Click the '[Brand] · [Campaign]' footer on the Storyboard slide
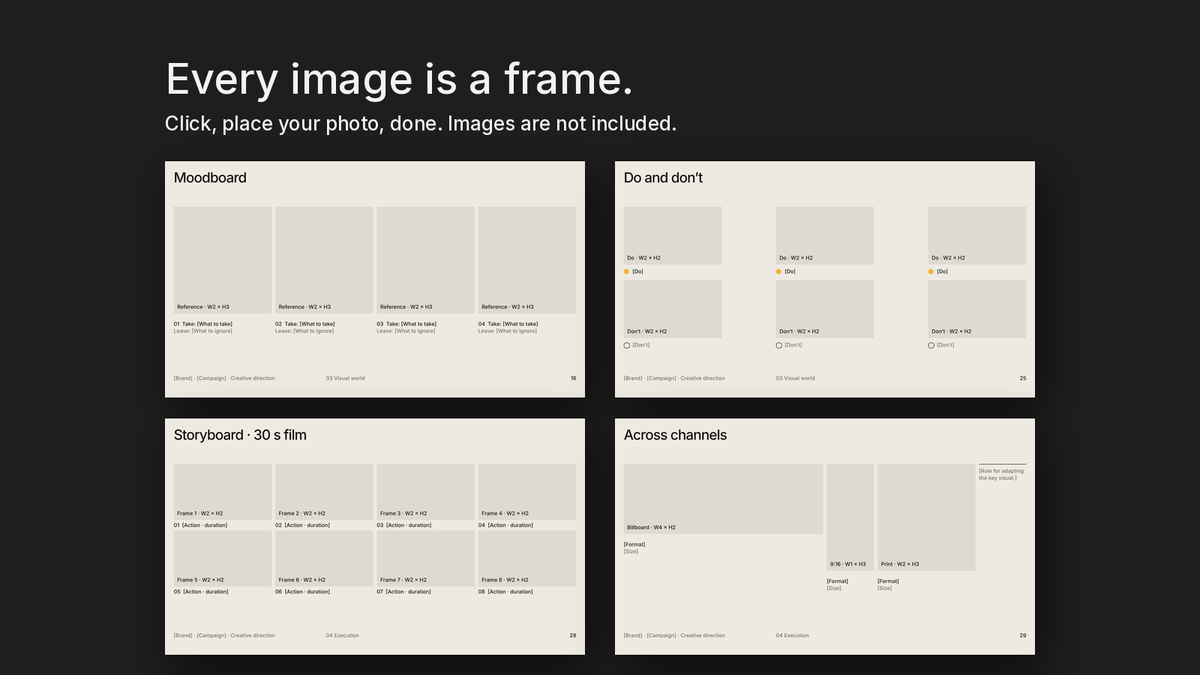The width and height of the screenshot is (1200, 675). (x=224, y=635)
